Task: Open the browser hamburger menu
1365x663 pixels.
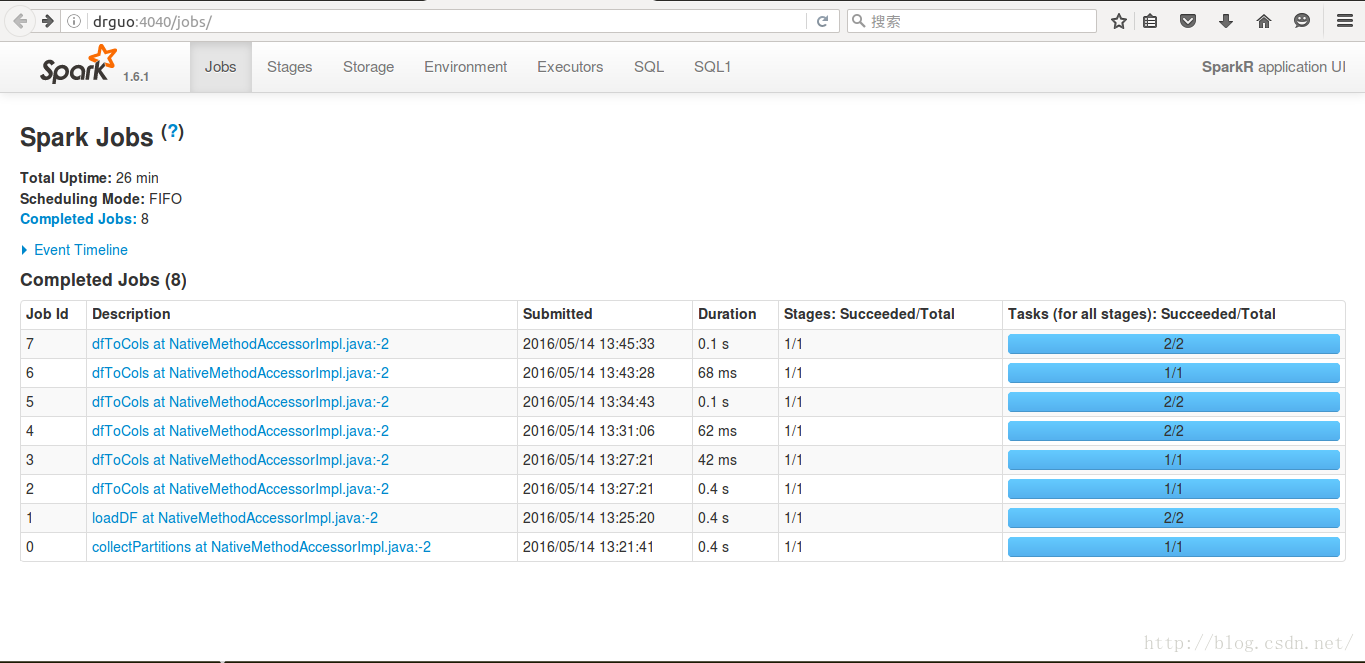Action: (x=1345, y=21)
